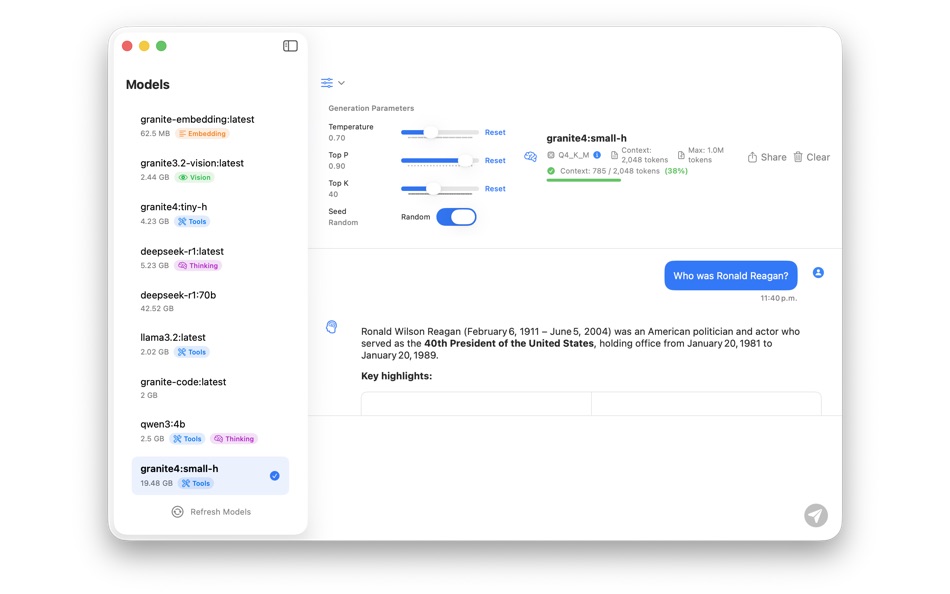The width and height of the screenshot is (950, 594).
Task: Open the sidebar toggle at top left
Action: pos(289,45)
